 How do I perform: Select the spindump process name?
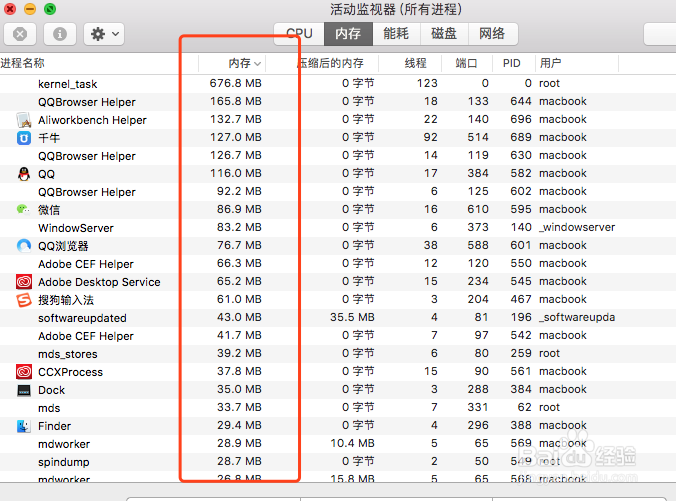click(63, 462)
